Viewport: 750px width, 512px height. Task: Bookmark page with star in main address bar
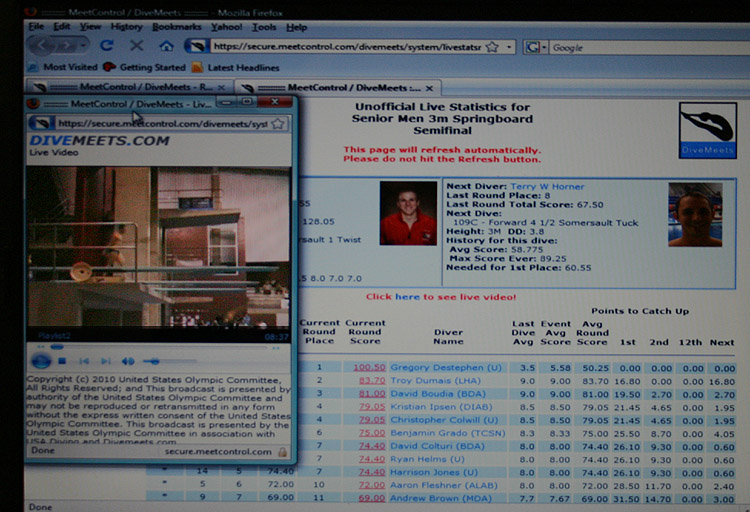pyautogui.click(x=492, y=47)
